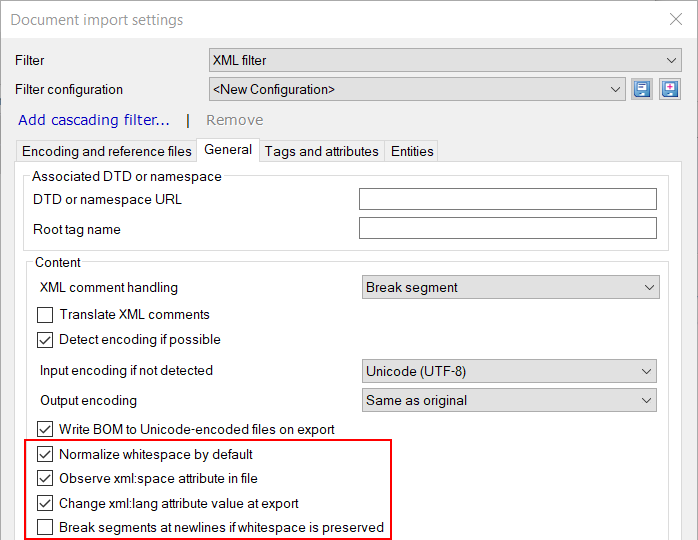Viewport: 698px width, 540px height.
Task: Open the Entities tab
Action: click(x=412, y=151)
